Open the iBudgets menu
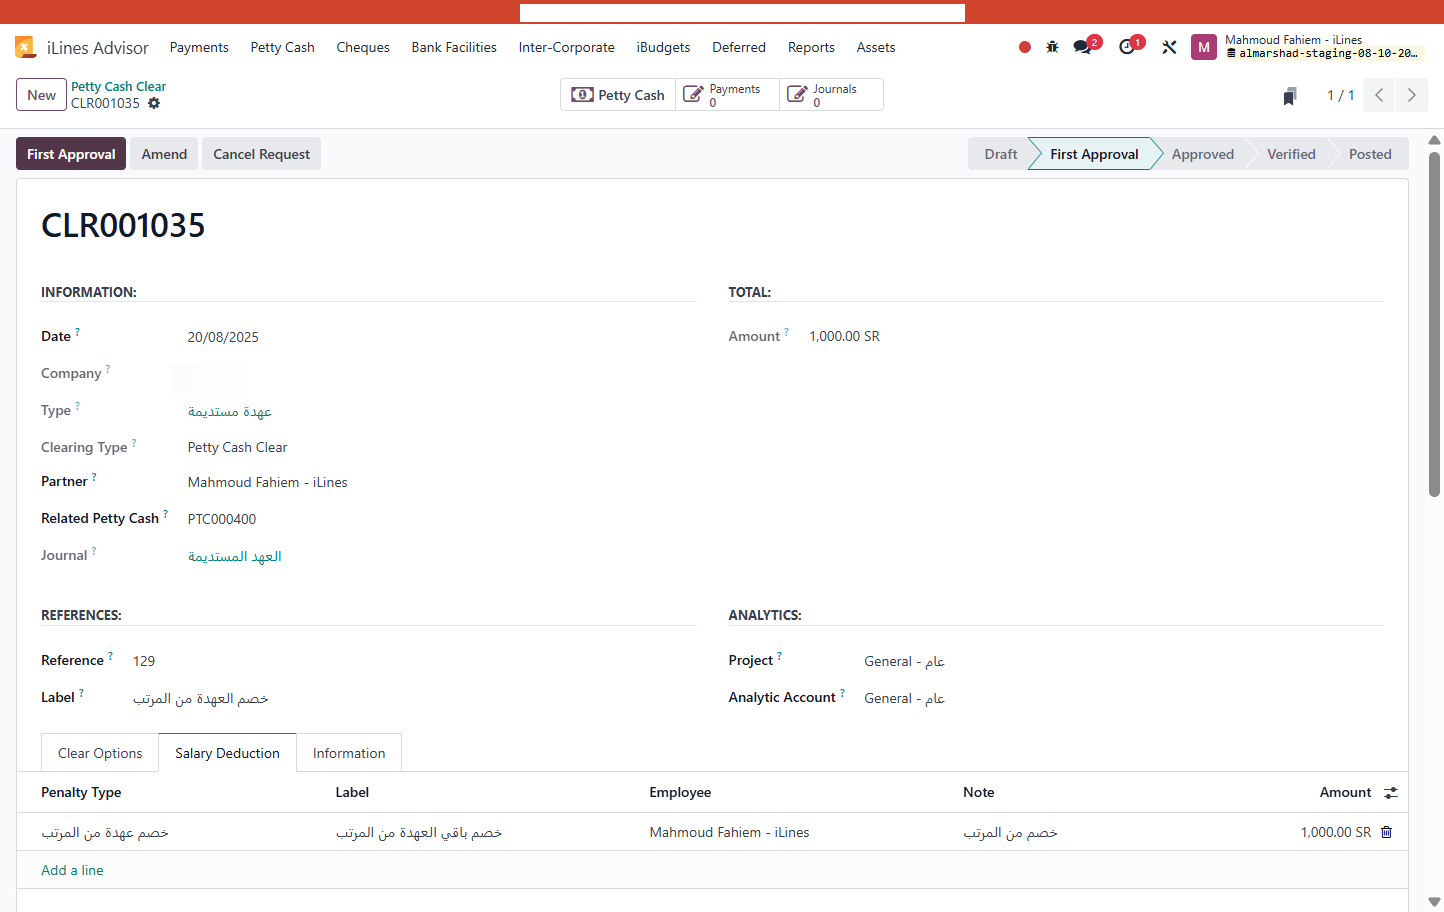 pos(664,47)
